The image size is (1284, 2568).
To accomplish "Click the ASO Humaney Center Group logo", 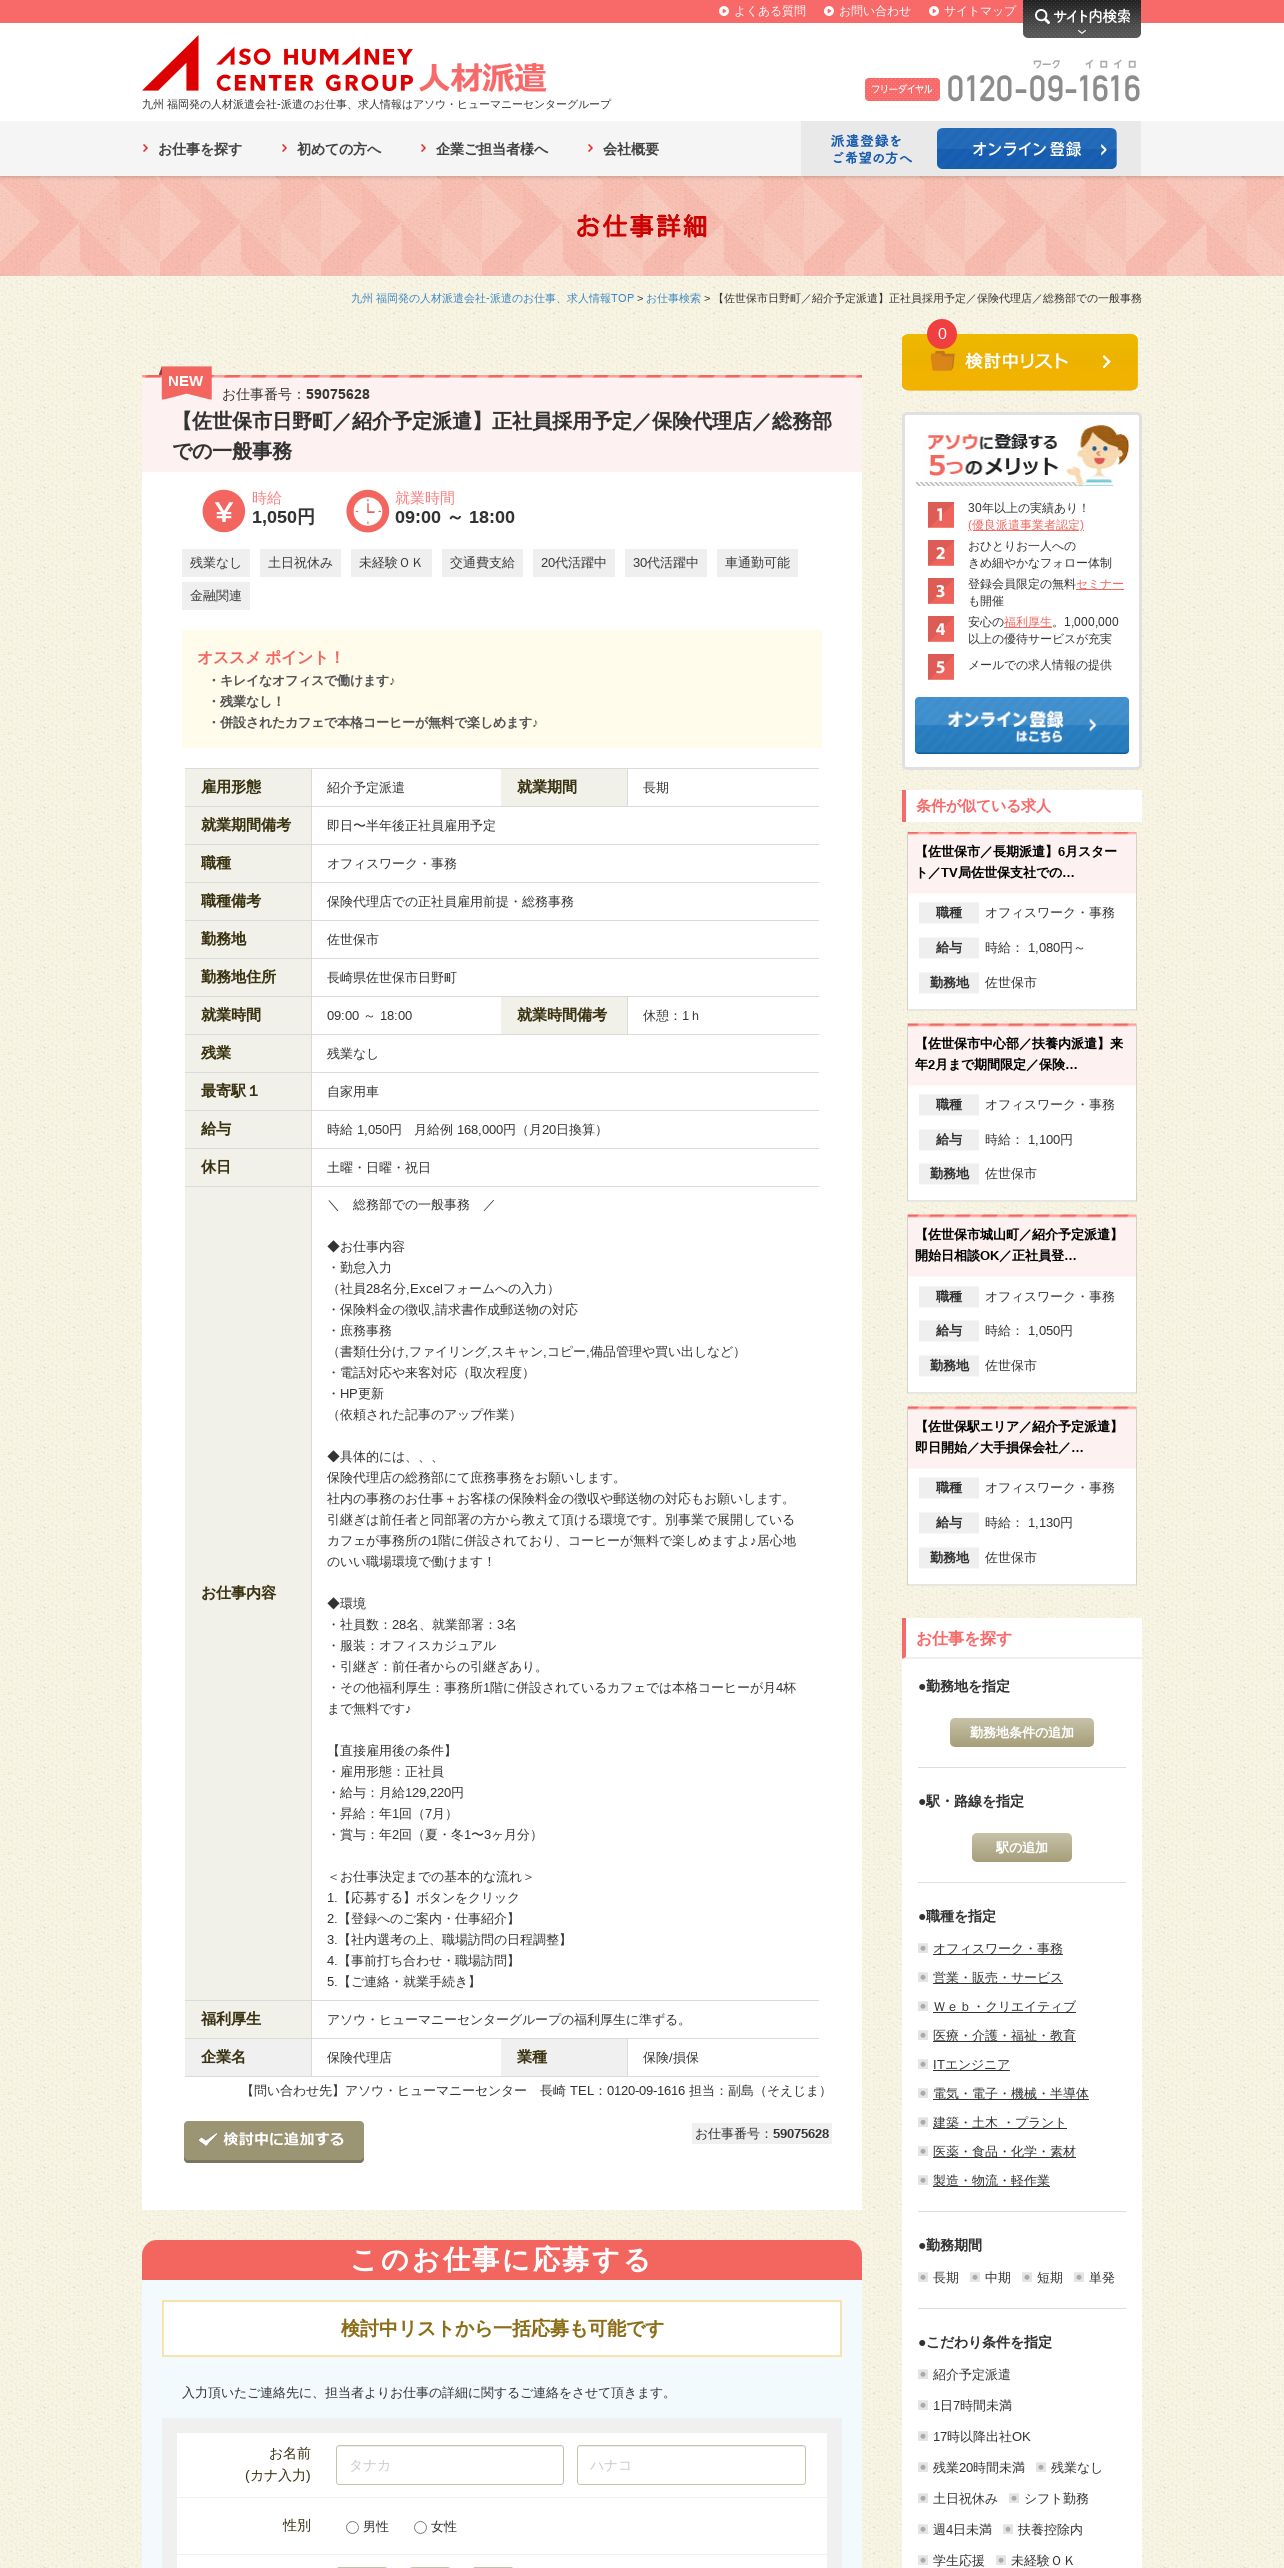I will tap(344, 65).
